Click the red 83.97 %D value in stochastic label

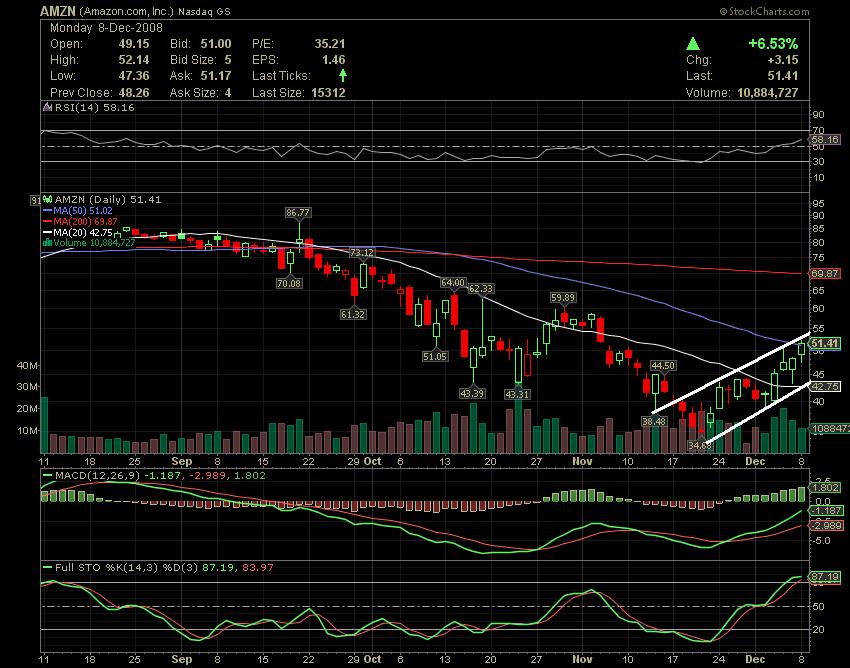click(x=257, y=568)
